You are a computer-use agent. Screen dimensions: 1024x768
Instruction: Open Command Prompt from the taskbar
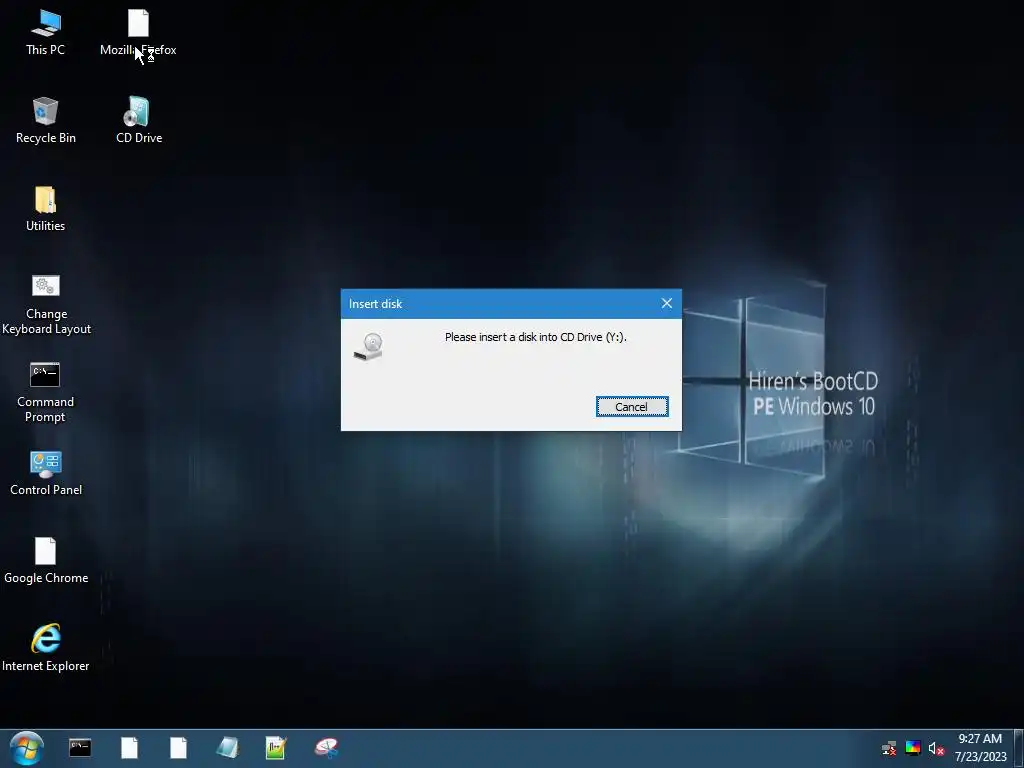(x=80, y=748)
